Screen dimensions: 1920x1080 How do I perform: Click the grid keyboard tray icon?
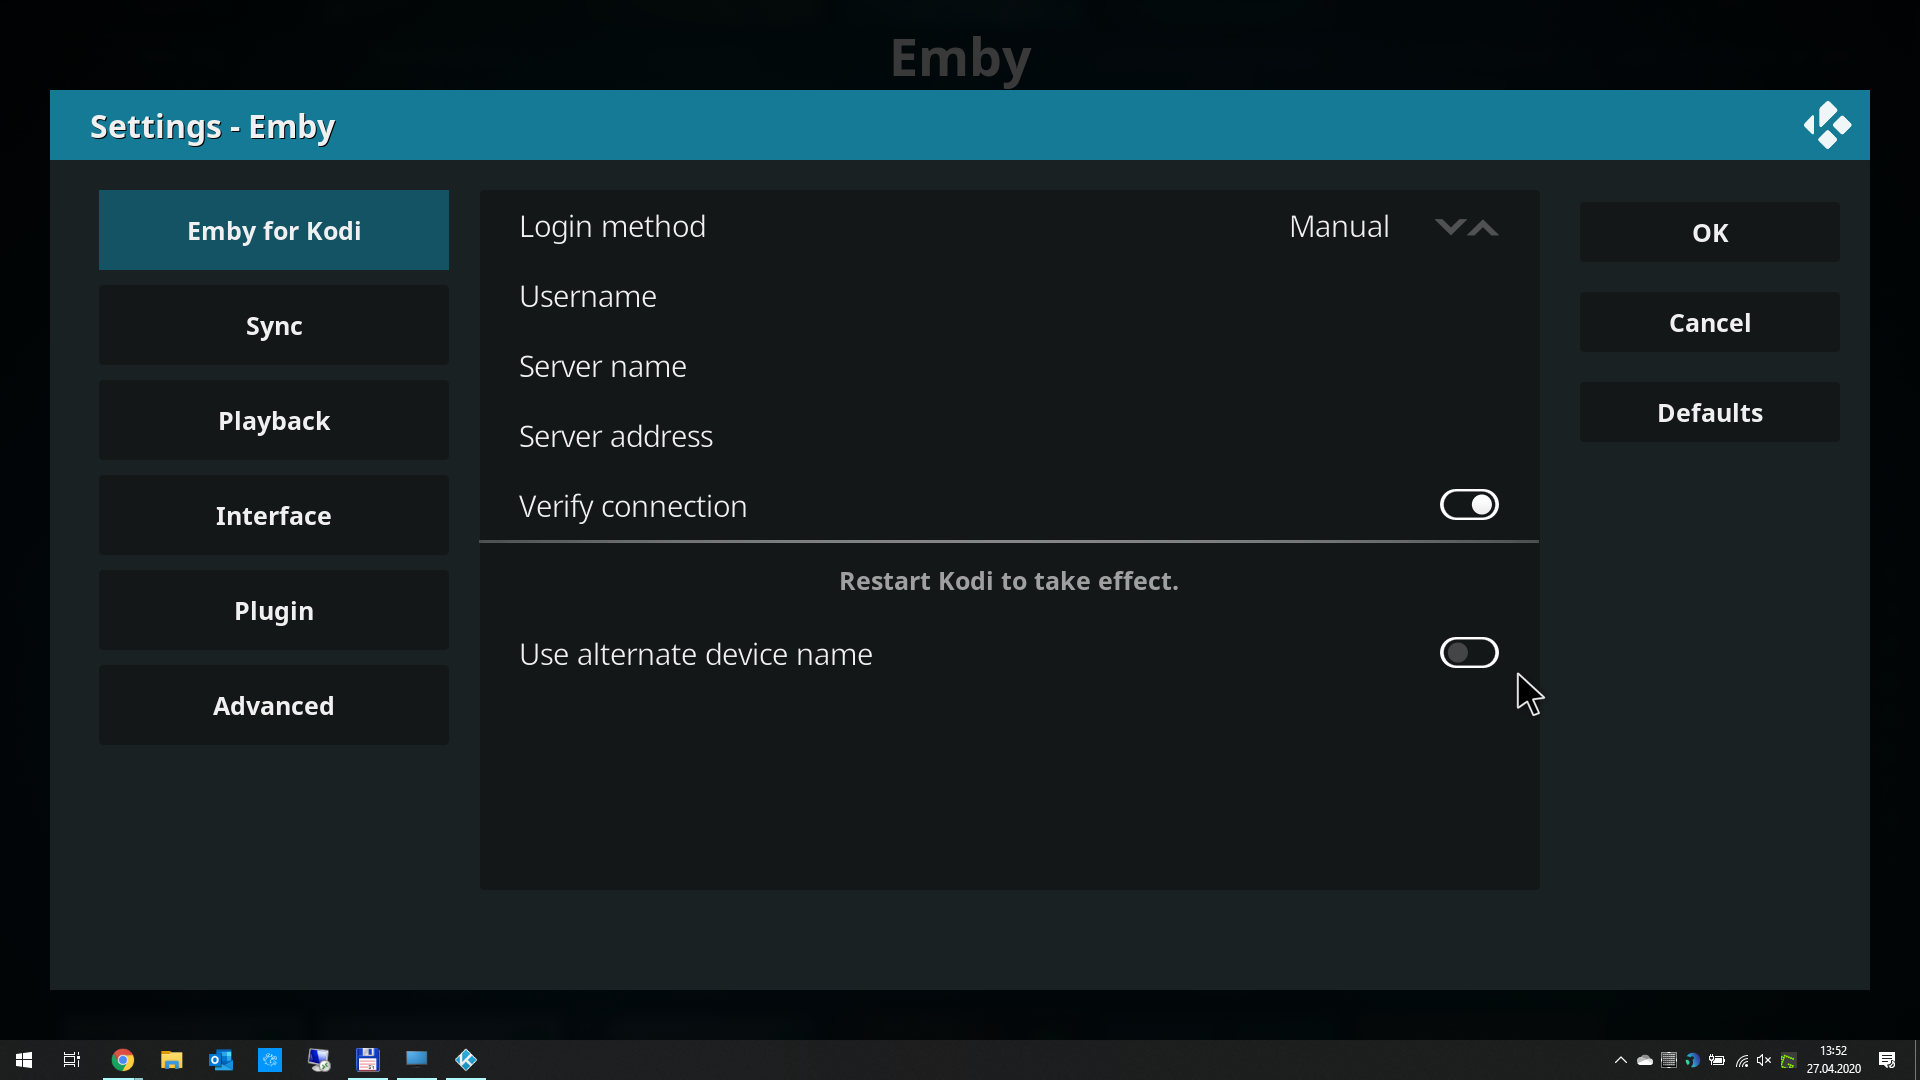click(x=1669, y=1060)
